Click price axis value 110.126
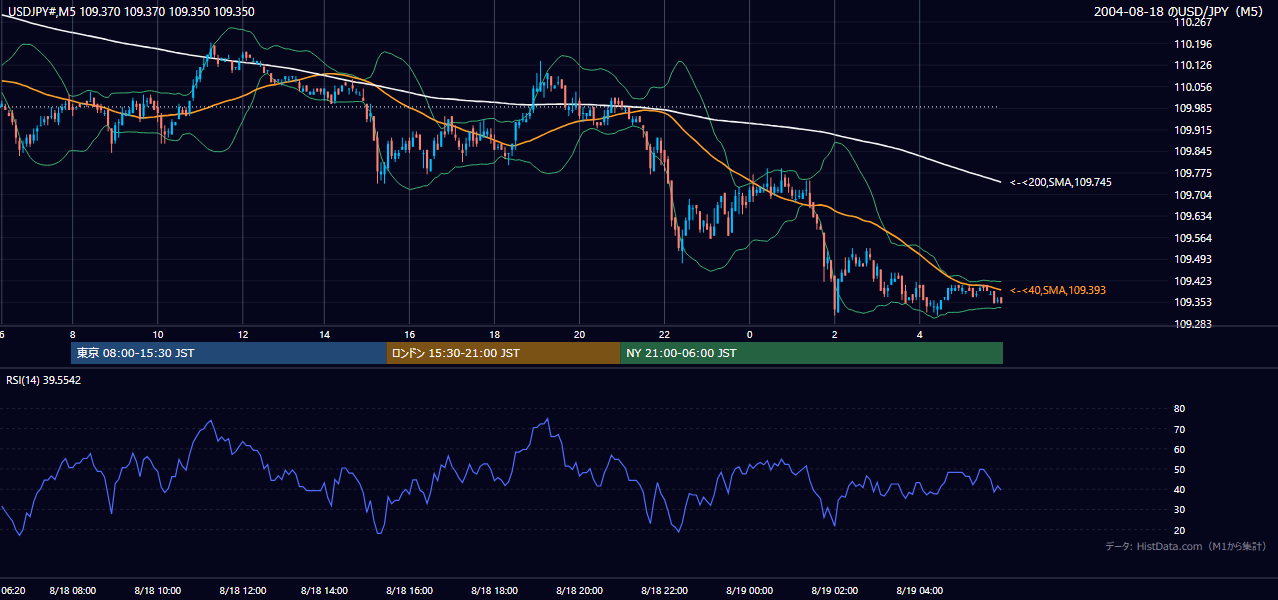This screenshot has height=600, width=1278. [1194, 66]
